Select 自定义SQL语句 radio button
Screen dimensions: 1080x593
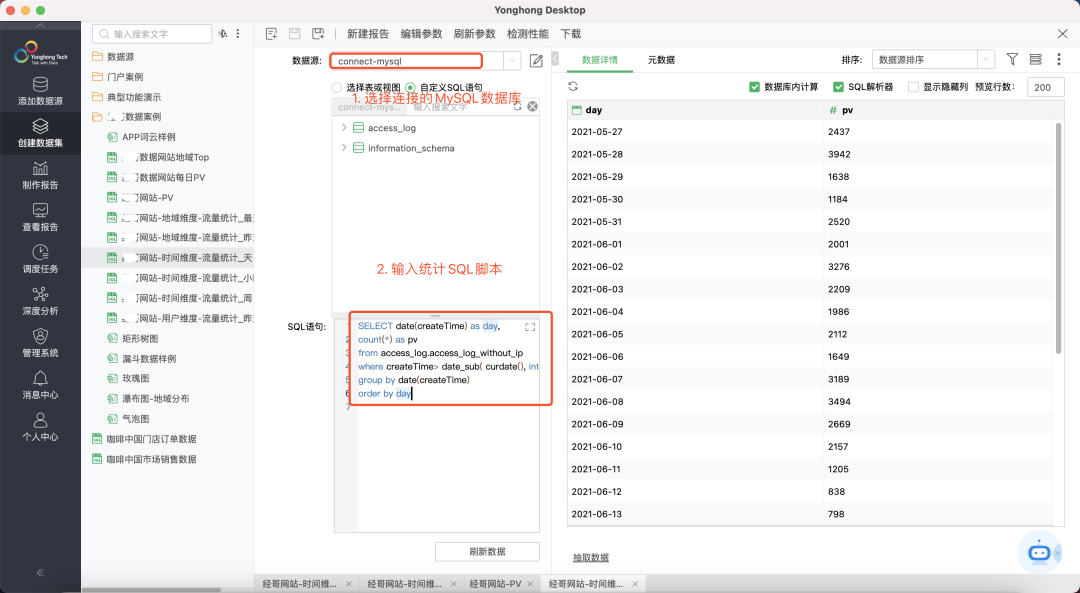[411, 87]
